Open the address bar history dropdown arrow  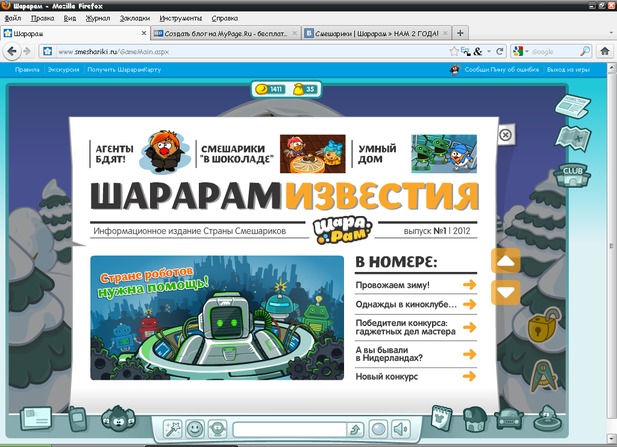[x=489, y=51]
